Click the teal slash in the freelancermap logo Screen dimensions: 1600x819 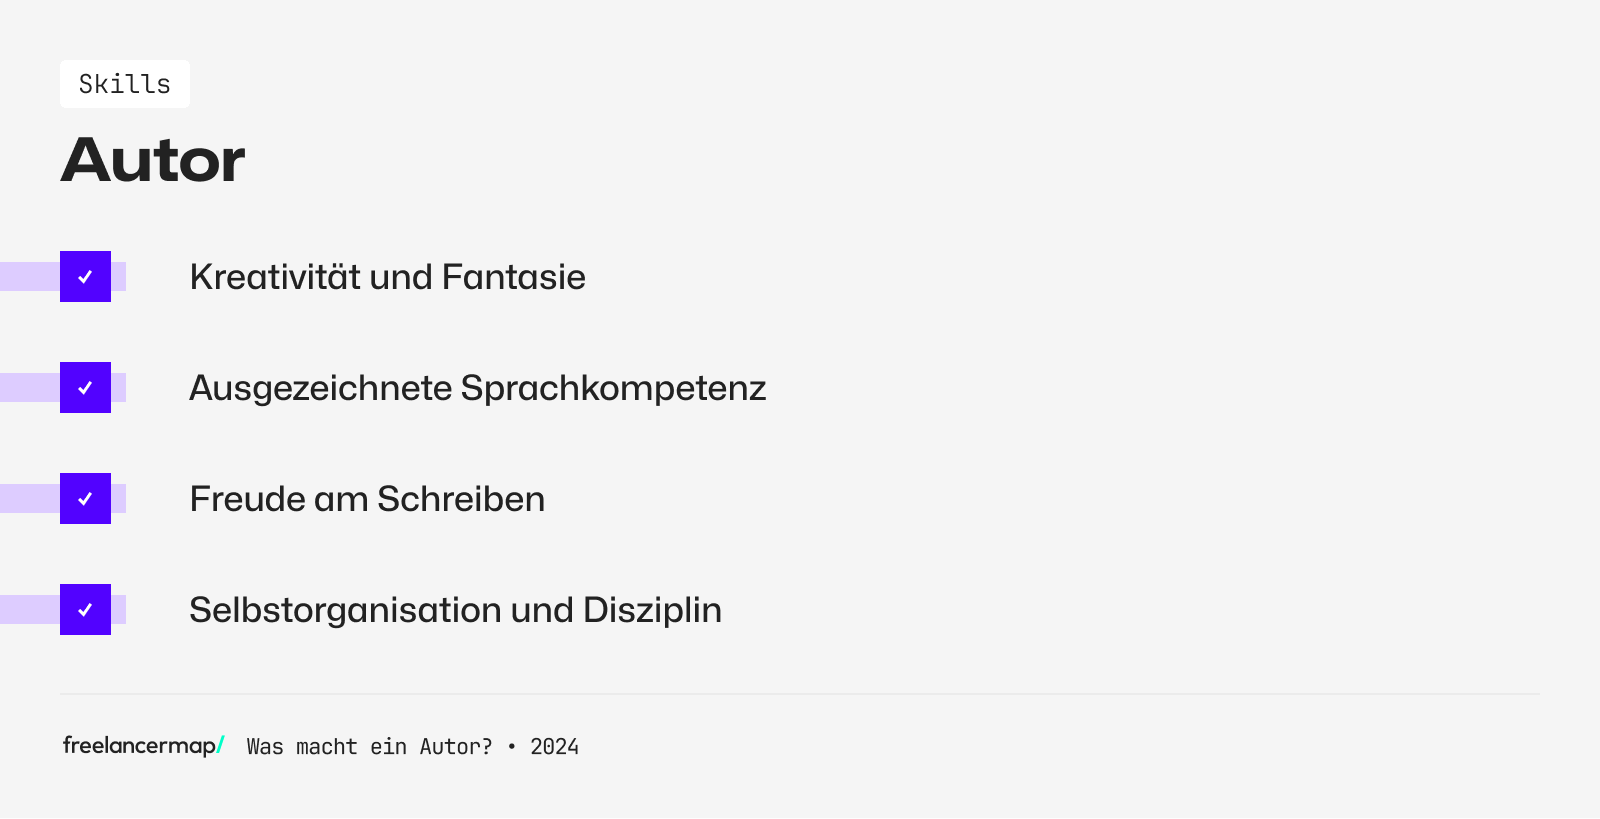(221, 746)
